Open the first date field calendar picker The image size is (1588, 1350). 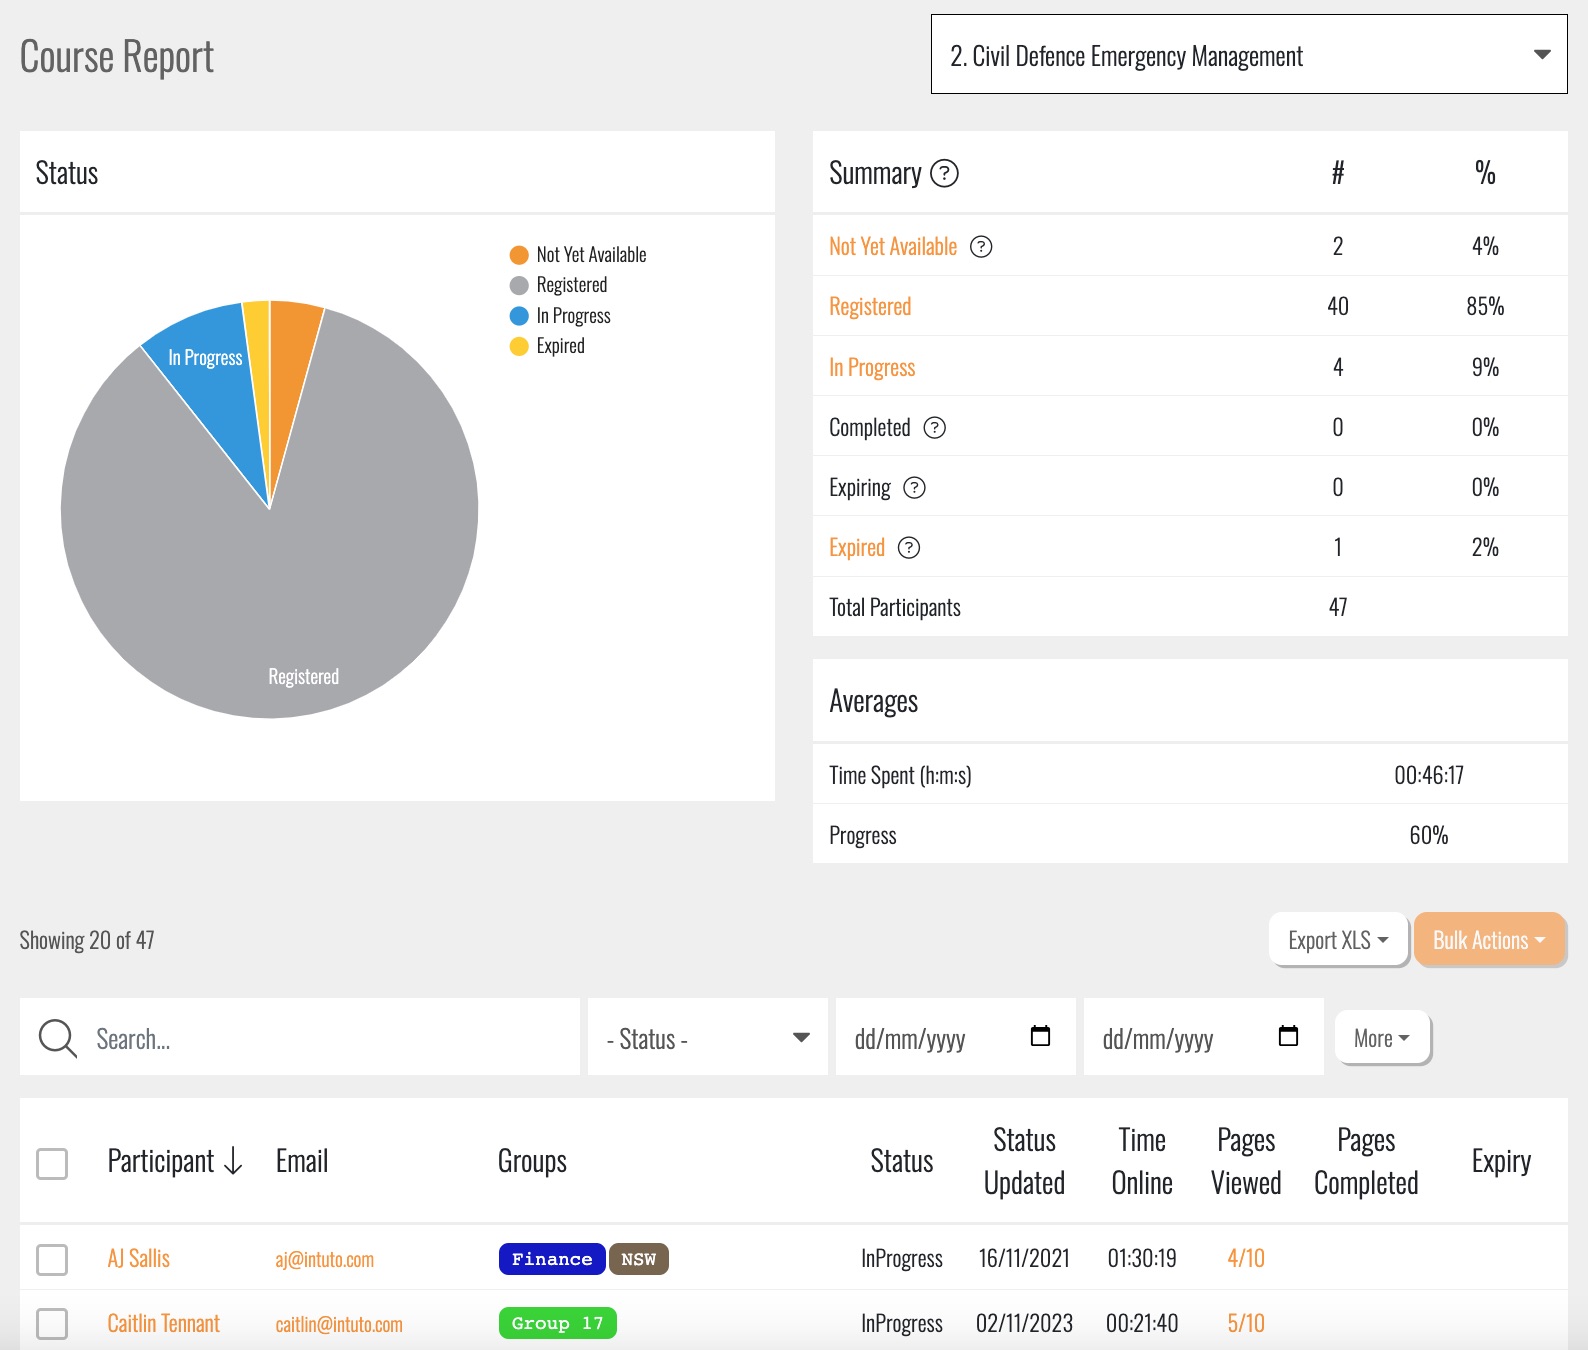1040,1036
